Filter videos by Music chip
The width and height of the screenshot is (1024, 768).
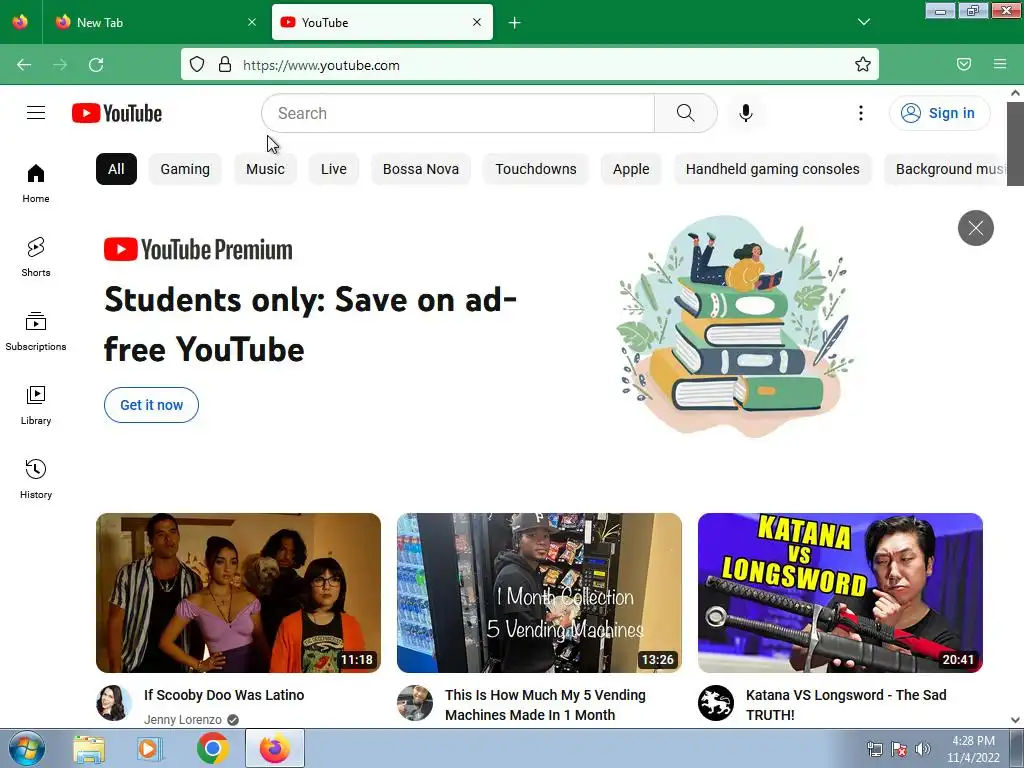pyautogui.click(x=265, y=169)
